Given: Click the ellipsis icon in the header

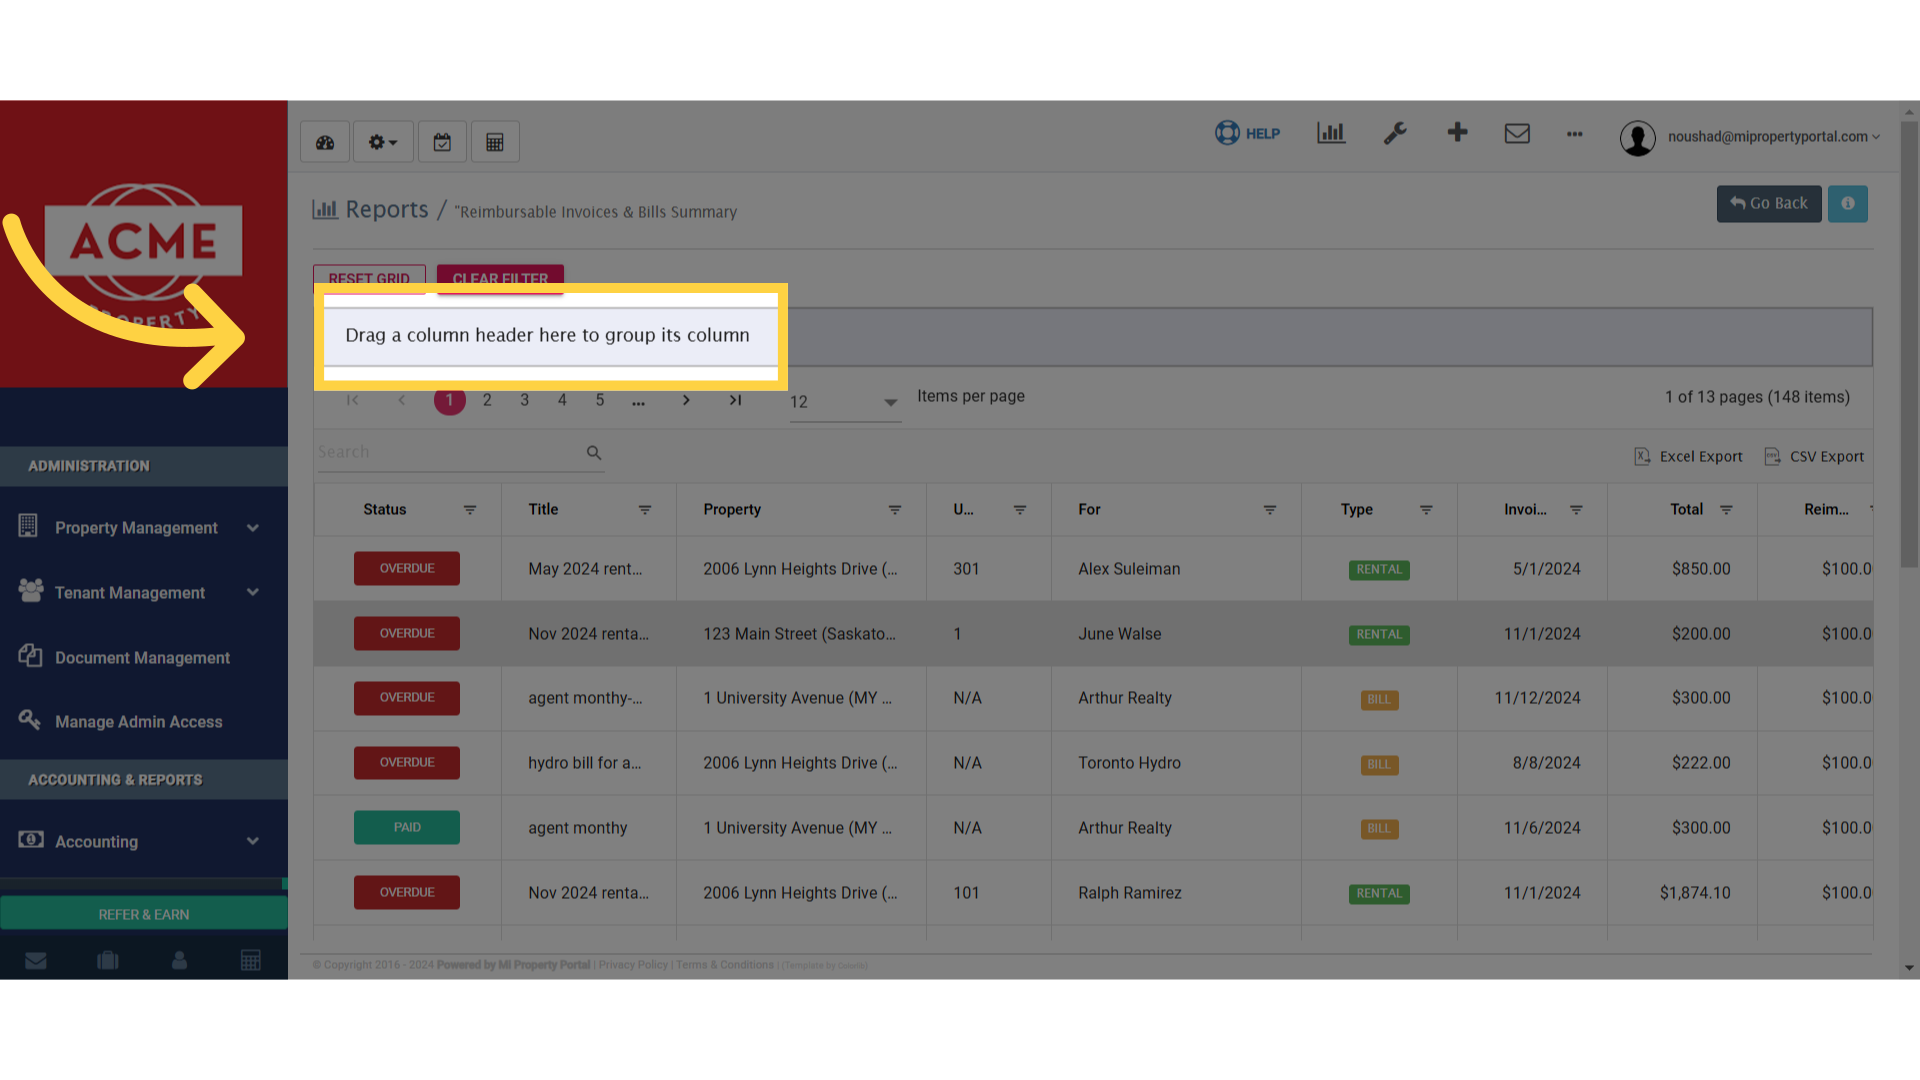Looking at the screenshot, I should 1574,135.
